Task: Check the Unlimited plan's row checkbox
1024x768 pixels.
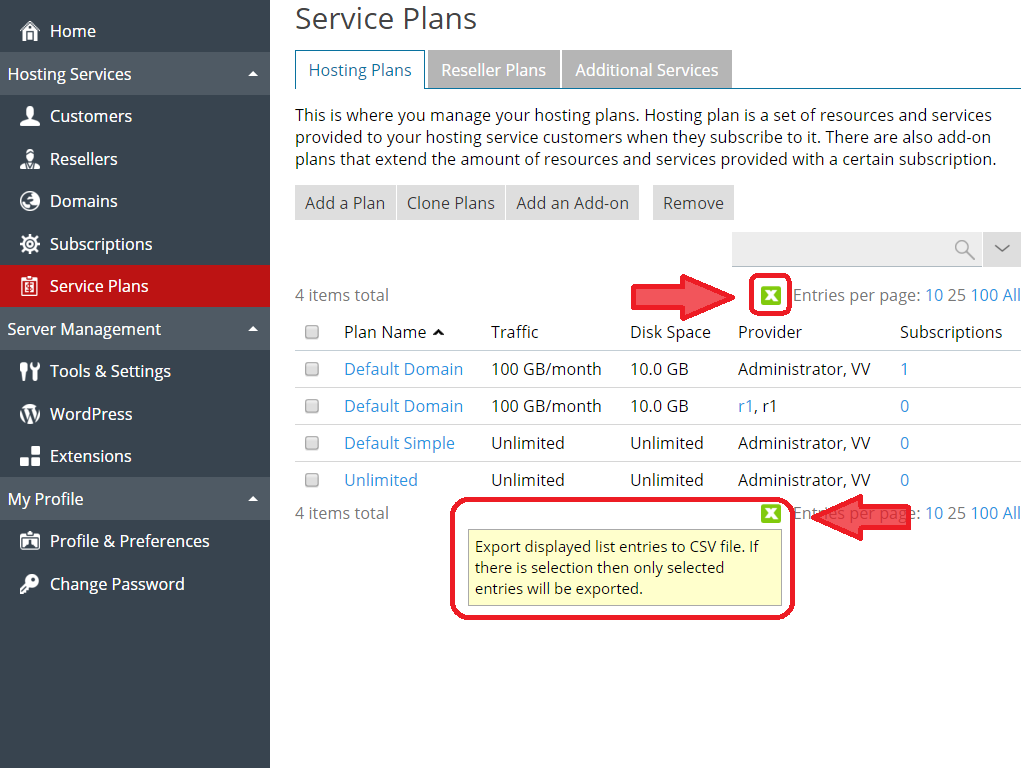Action: (311, 480)
